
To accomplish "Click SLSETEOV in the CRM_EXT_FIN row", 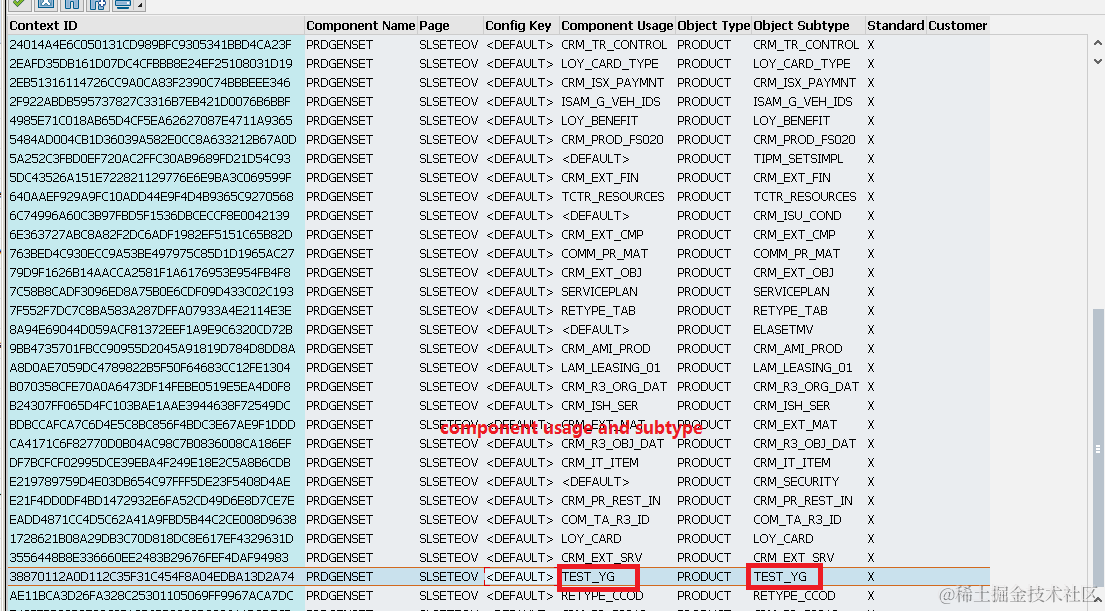I will 448,178.
